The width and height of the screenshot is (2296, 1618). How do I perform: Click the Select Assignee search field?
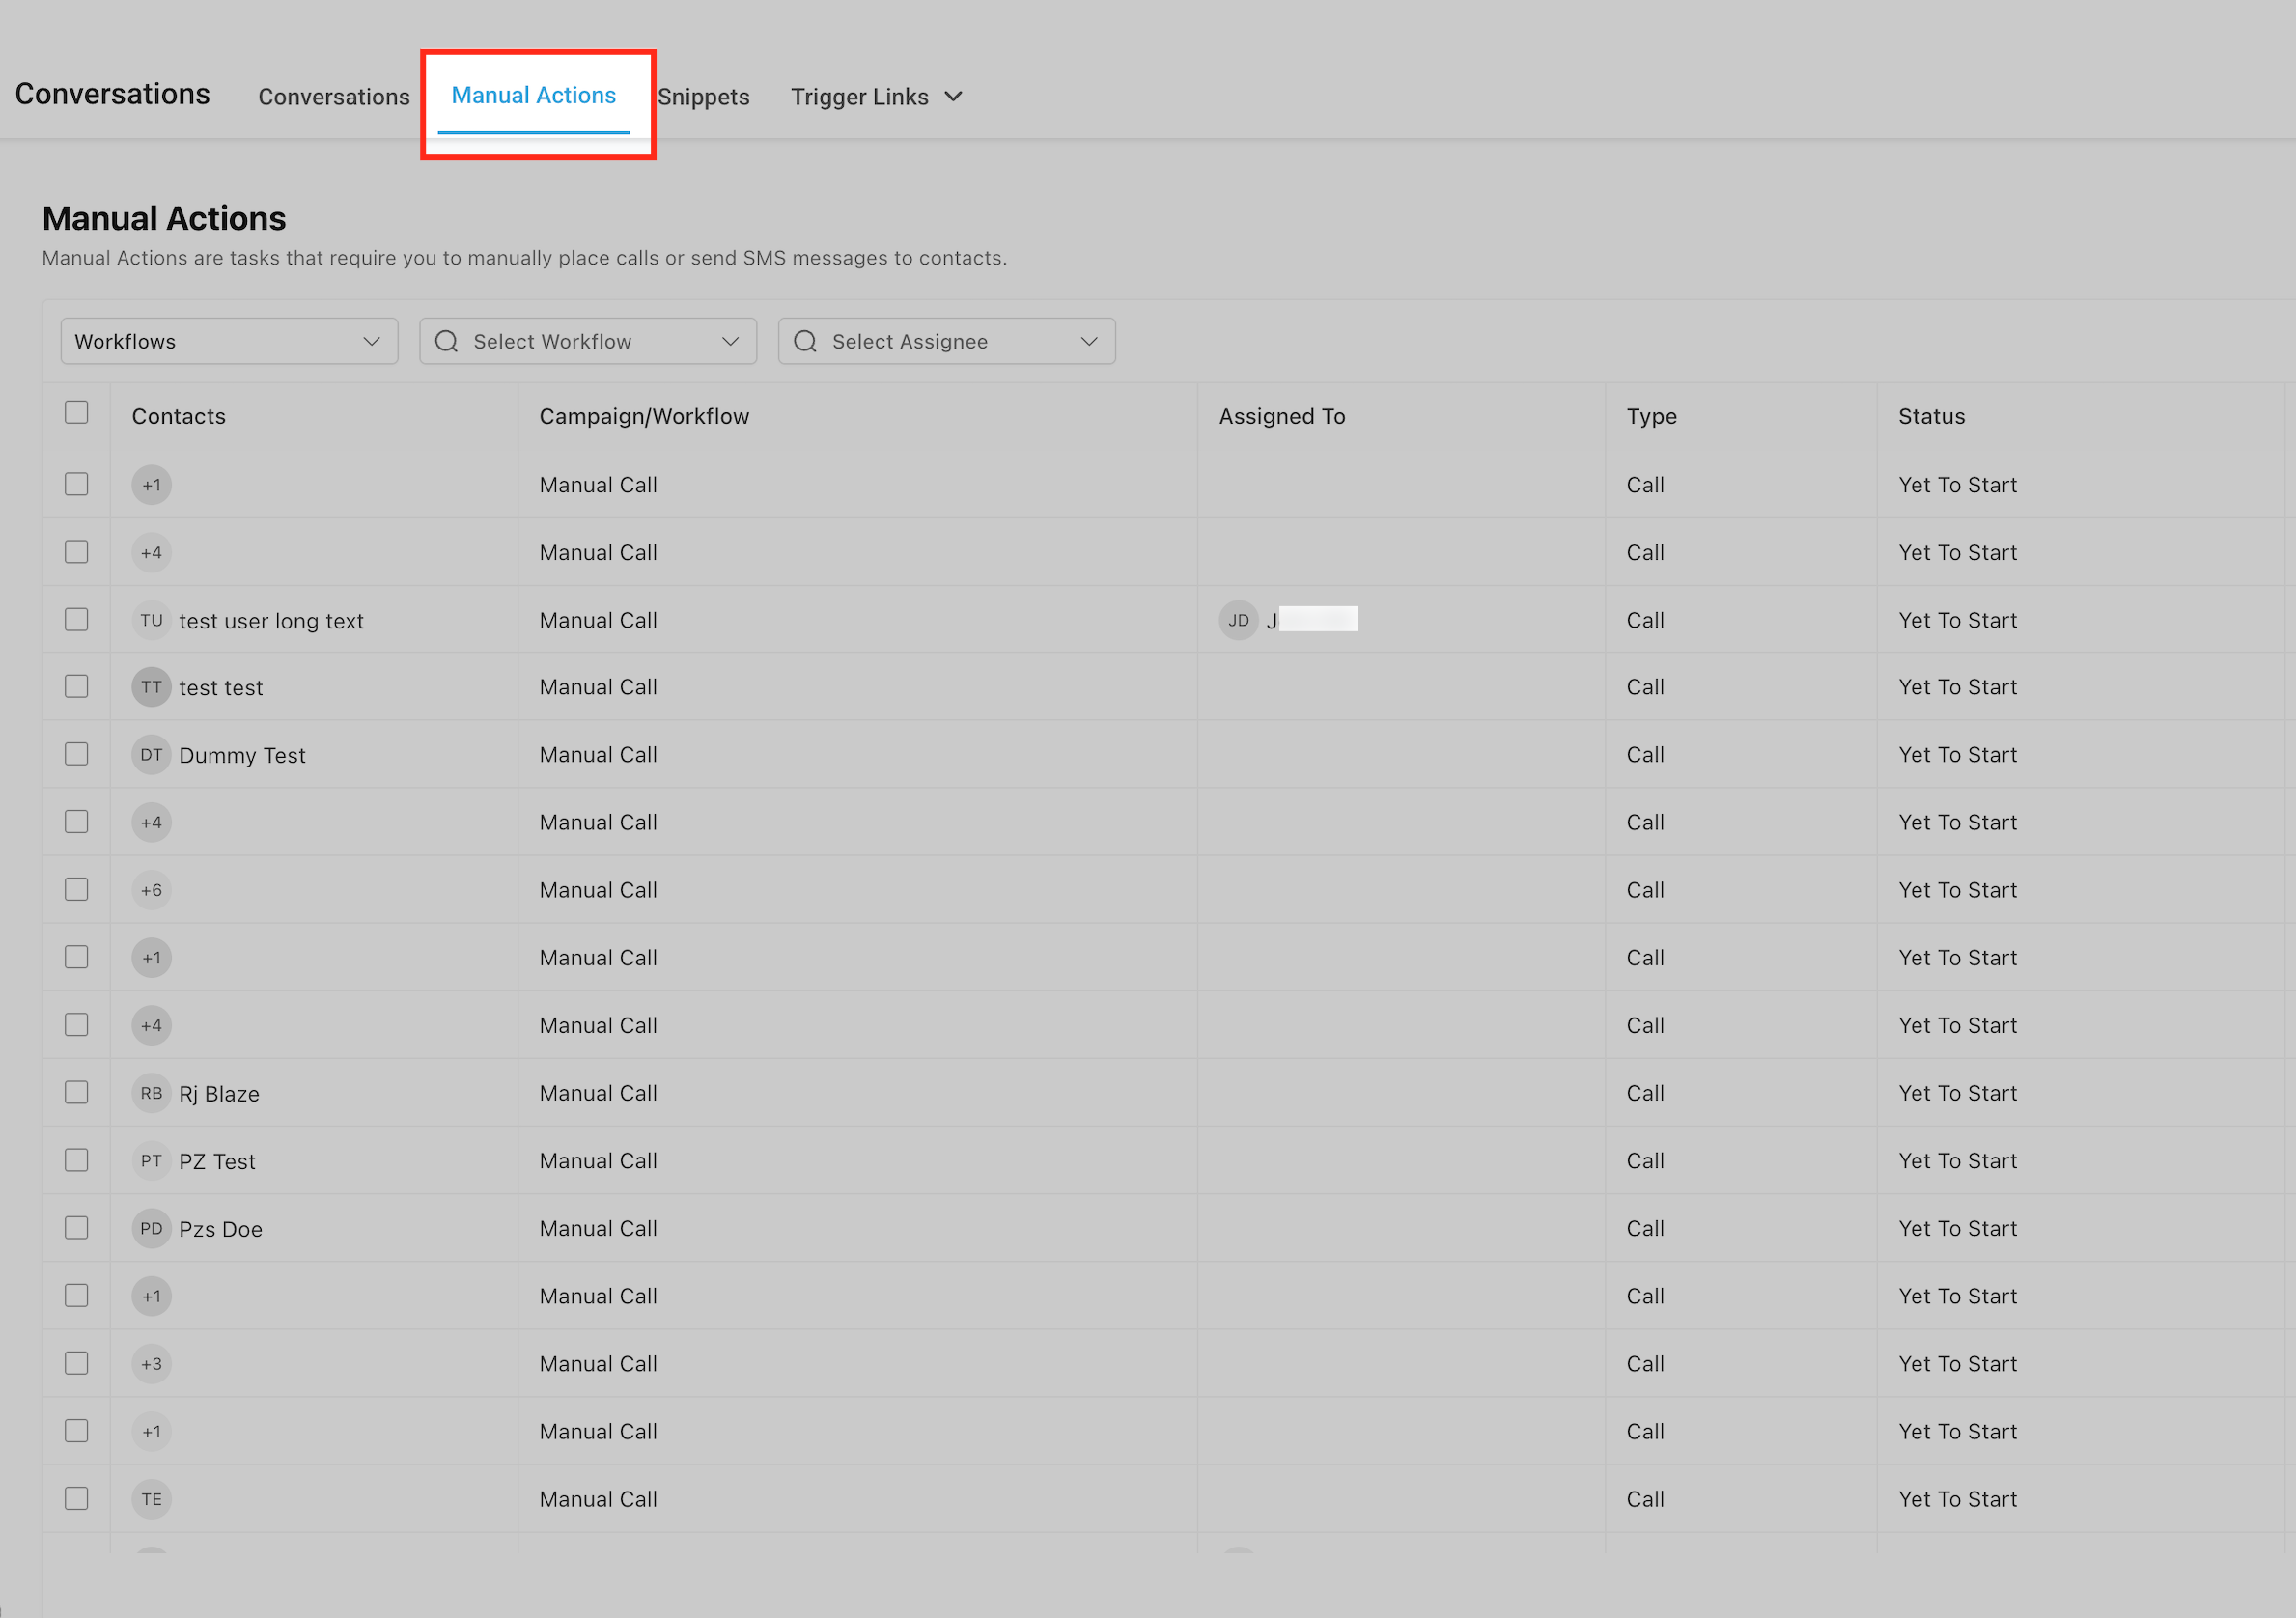coord(945,342)
